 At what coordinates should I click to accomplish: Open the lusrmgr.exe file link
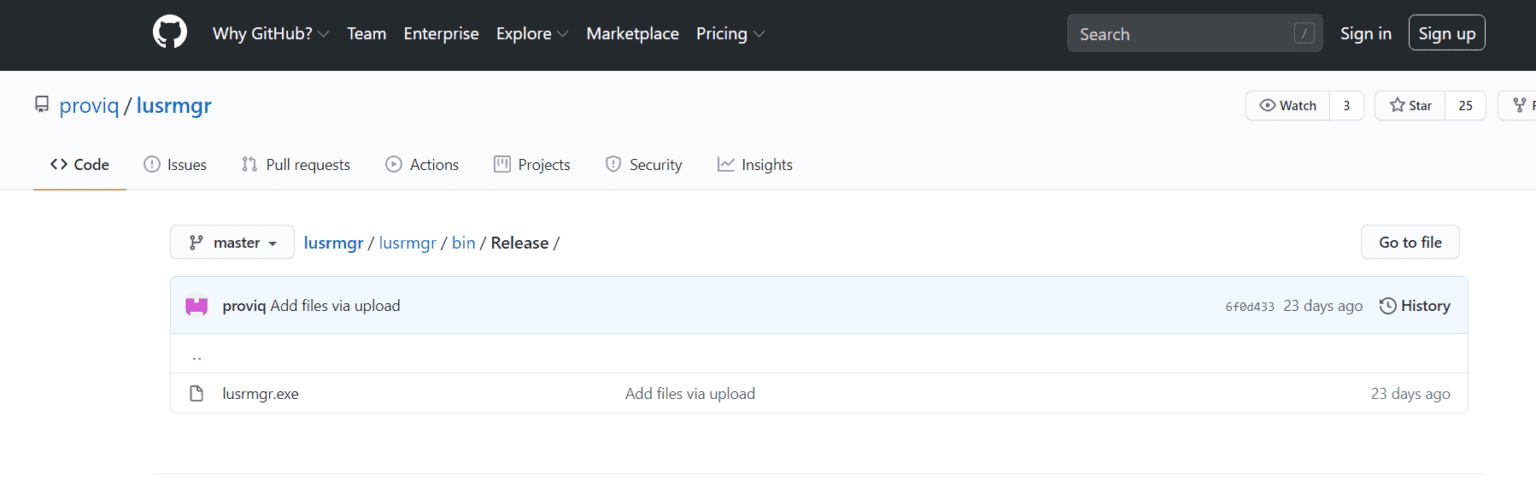click(x=260, y=394)
